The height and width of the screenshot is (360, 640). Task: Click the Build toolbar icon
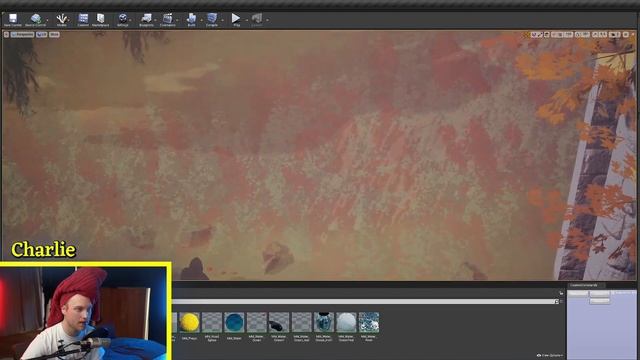[x=191, y=19]
